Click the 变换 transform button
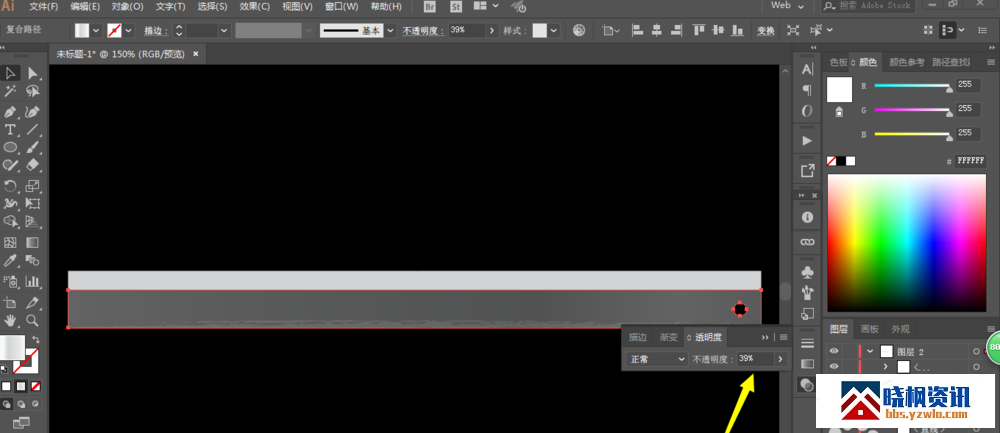The height and width of the screenshot is (433, 1000). [x=765, y=30]
